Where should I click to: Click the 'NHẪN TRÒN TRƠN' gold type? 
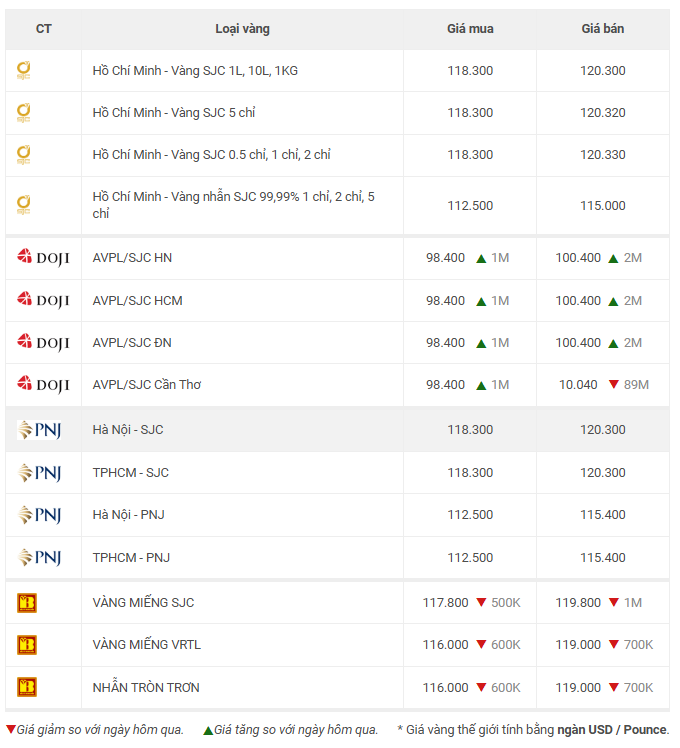point(146,687)
